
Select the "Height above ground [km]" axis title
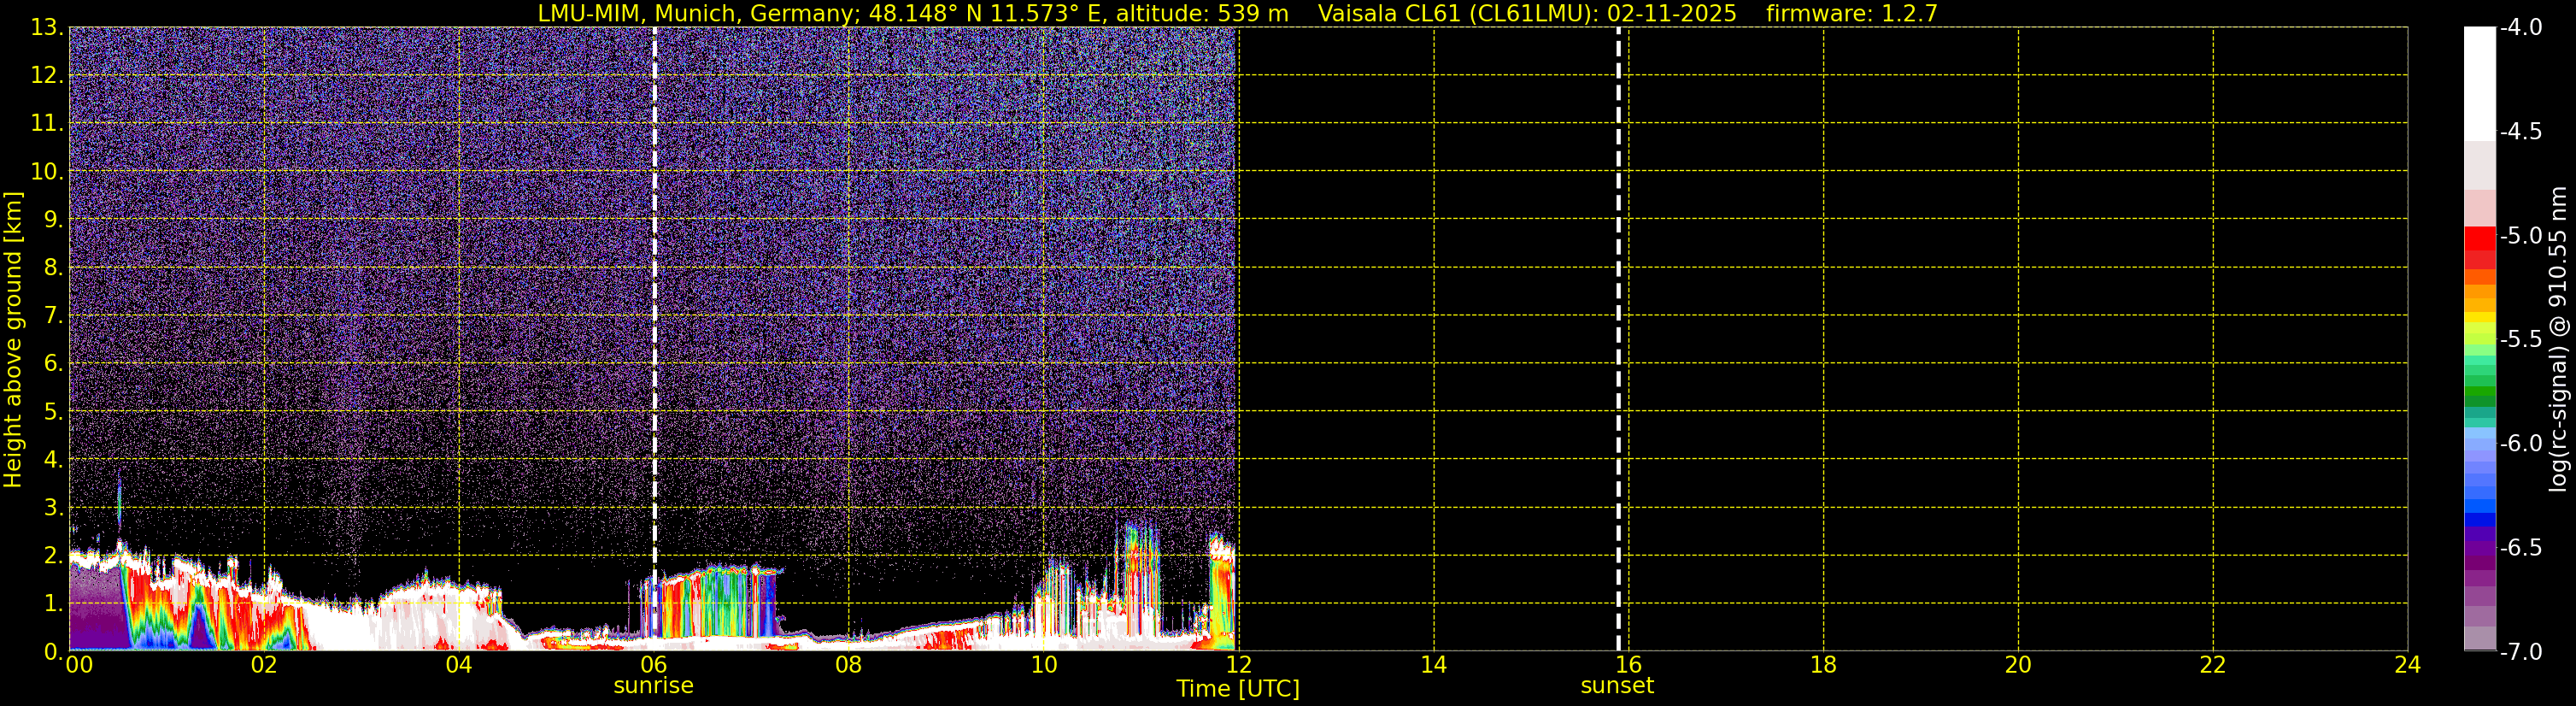[13, 340]
